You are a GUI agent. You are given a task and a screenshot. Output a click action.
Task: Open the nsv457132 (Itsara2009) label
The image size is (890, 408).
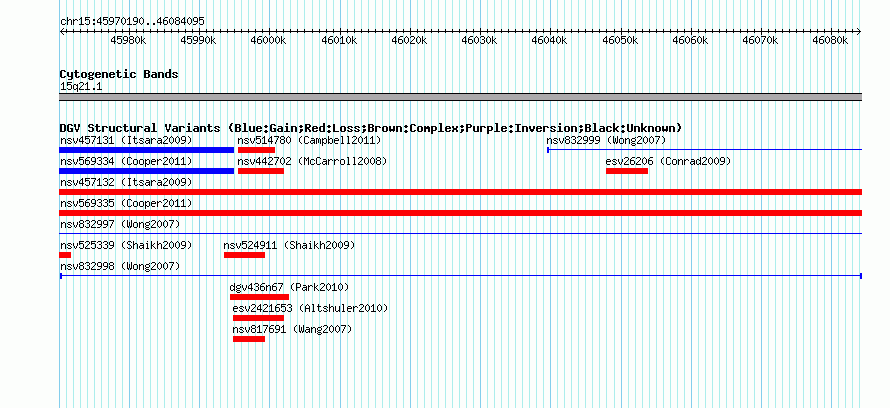(x=126, y=182)
